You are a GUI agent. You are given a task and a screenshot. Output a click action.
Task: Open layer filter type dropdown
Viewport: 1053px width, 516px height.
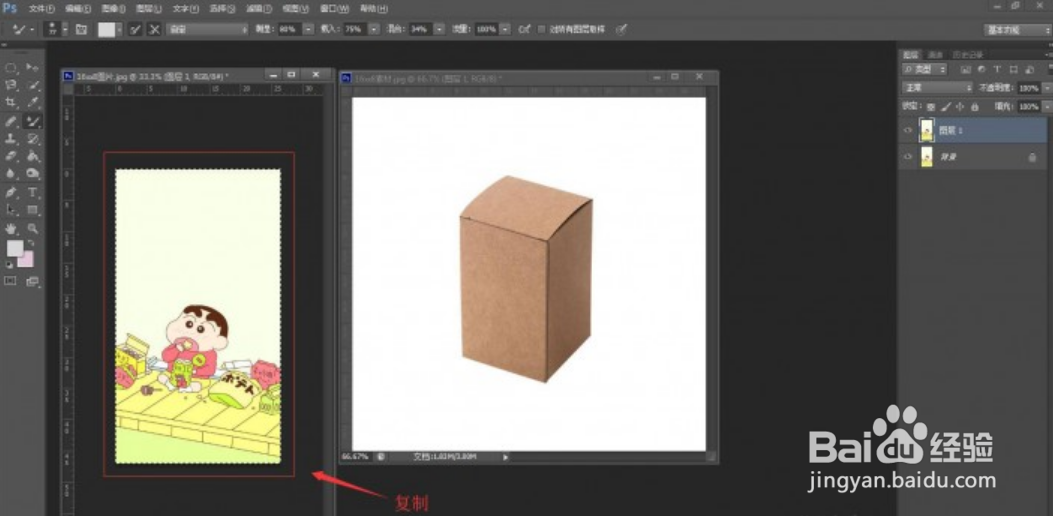coord(925,70)
